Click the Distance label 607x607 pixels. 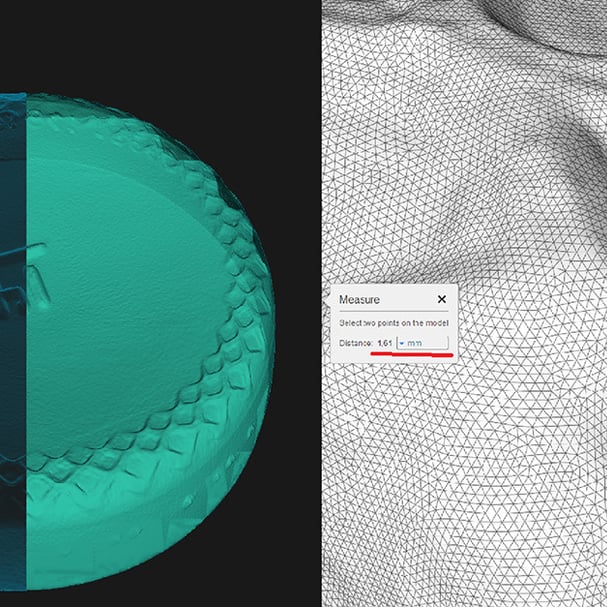(x=356, y=343)
